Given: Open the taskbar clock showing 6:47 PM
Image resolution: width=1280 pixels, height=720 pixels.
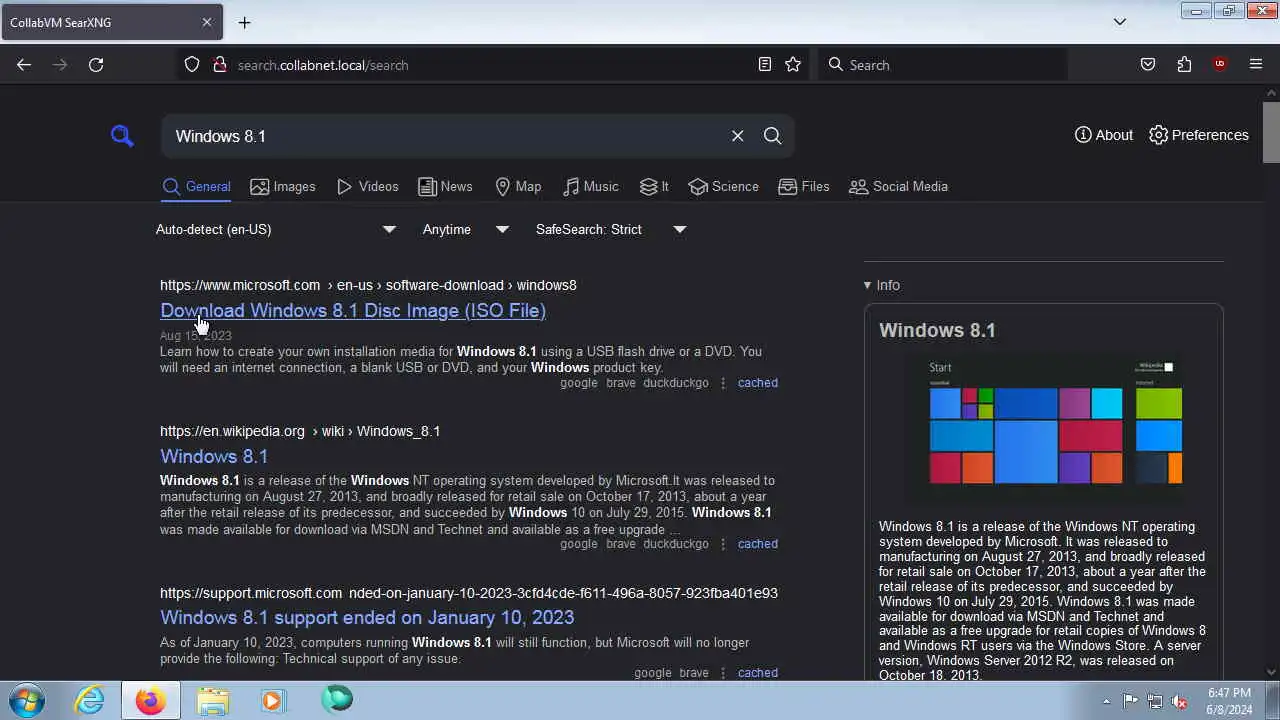Looking at the screenshot, I should (1229, 701).
